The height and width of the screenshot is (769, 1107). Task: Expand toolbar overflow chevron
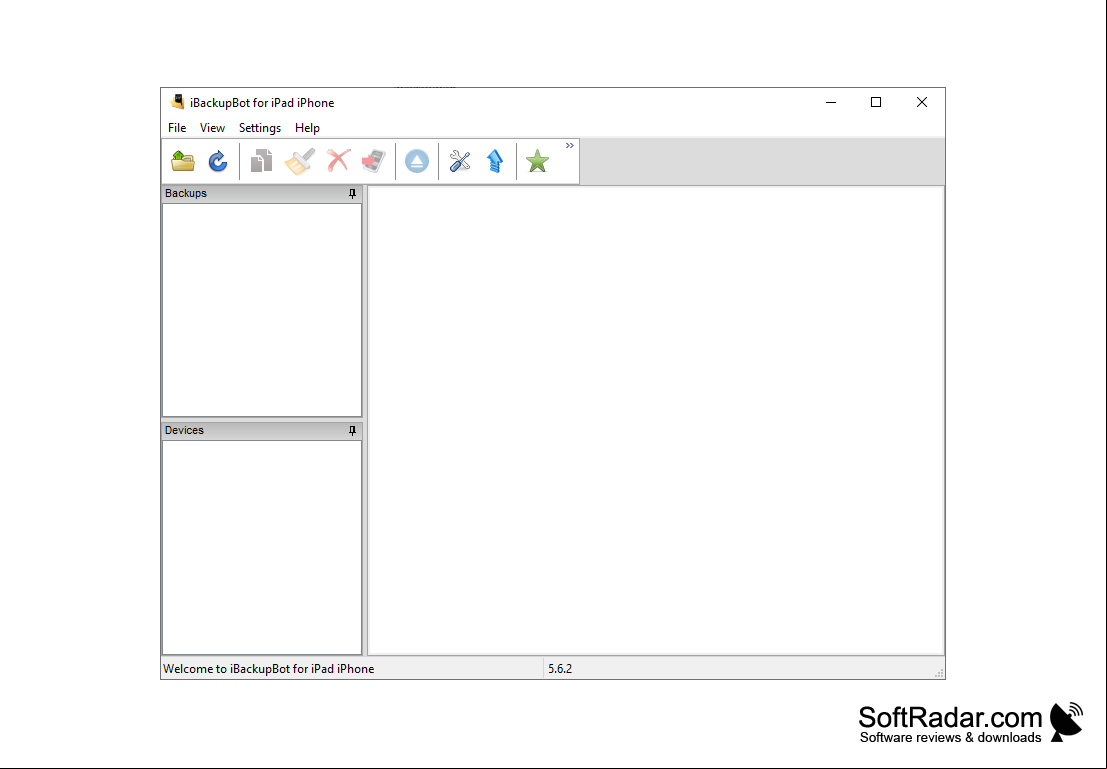click(570, 145)
